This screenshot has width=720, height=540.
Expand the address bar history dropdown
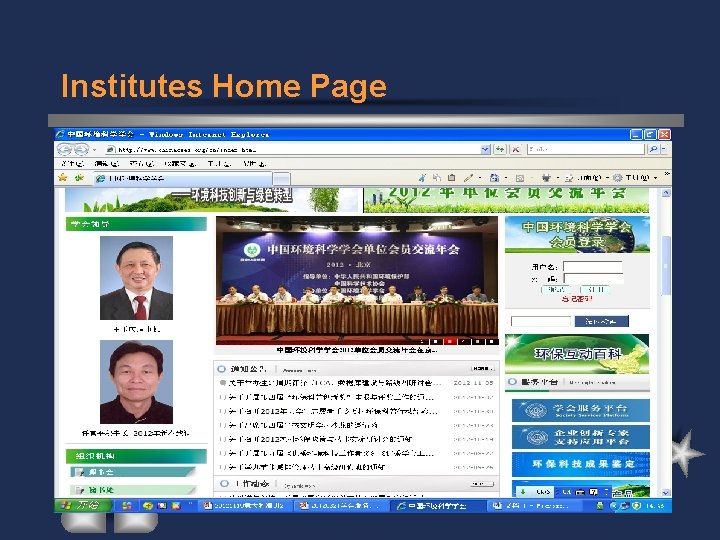pos(485,150)
